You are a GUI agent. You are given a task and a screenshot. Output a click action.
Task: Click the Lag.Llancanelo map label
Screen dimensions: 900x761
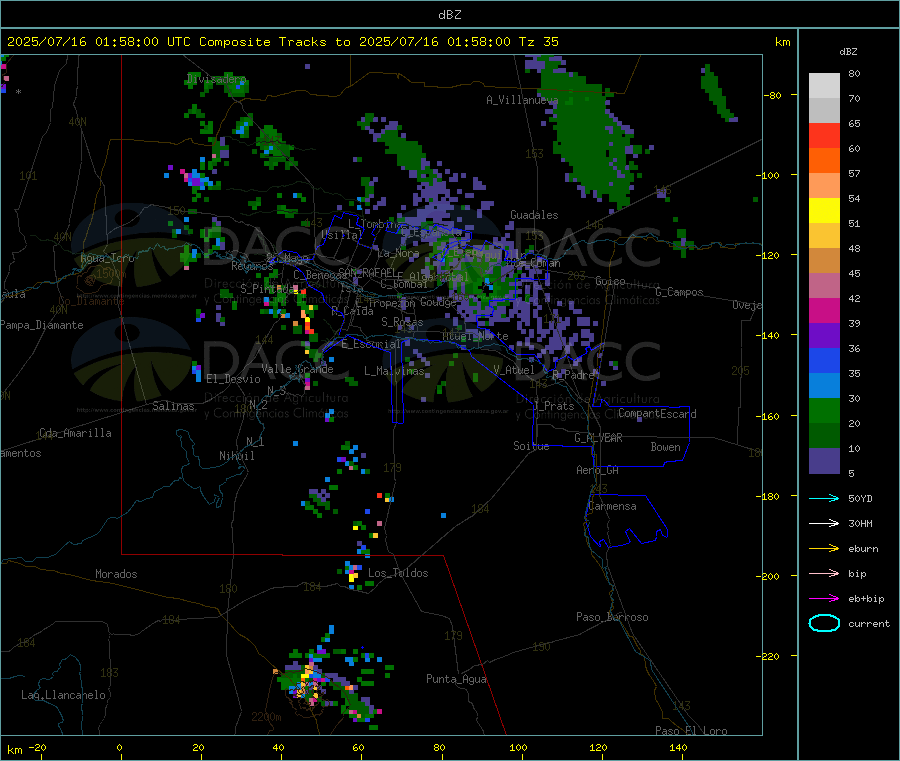point(63,695)
